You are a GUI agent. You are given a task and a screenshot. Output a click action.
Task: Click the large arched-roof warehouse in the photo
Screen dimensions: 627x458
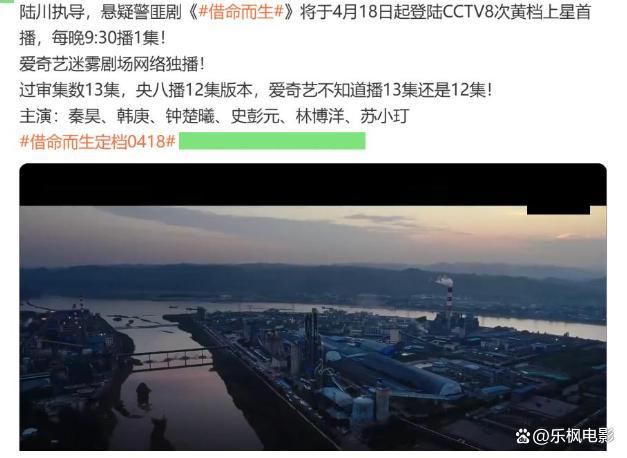(410, 374)
